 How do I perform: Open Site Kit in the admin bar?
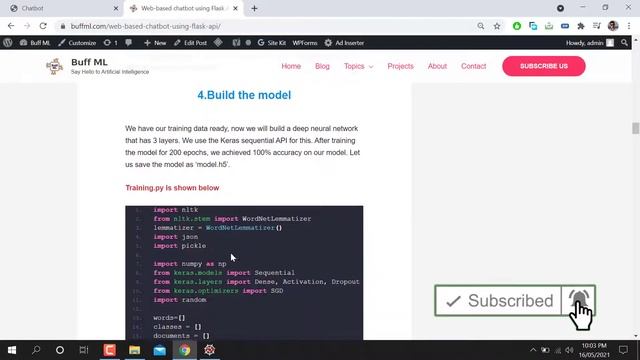272,43
